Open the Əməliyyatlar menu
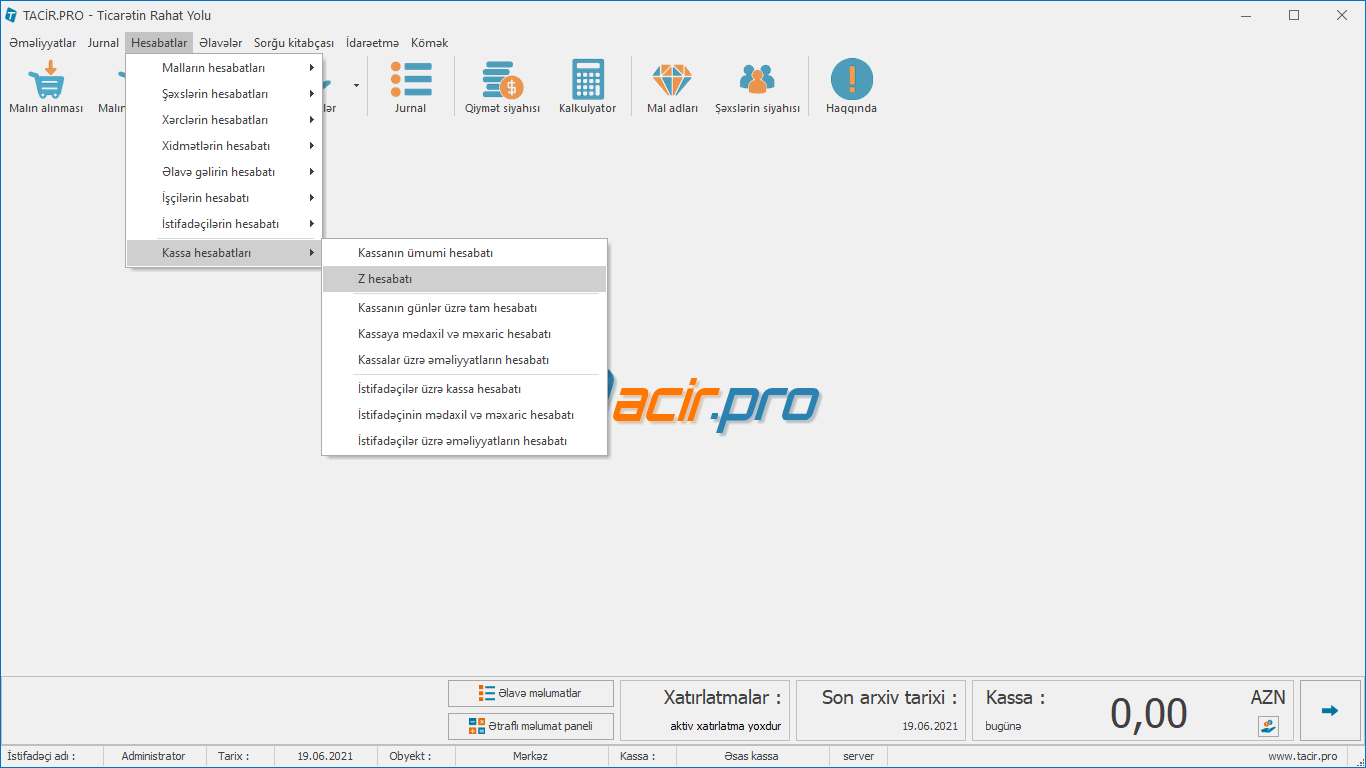Viewport: 1366px width, 768px height. tap(43, 43)
